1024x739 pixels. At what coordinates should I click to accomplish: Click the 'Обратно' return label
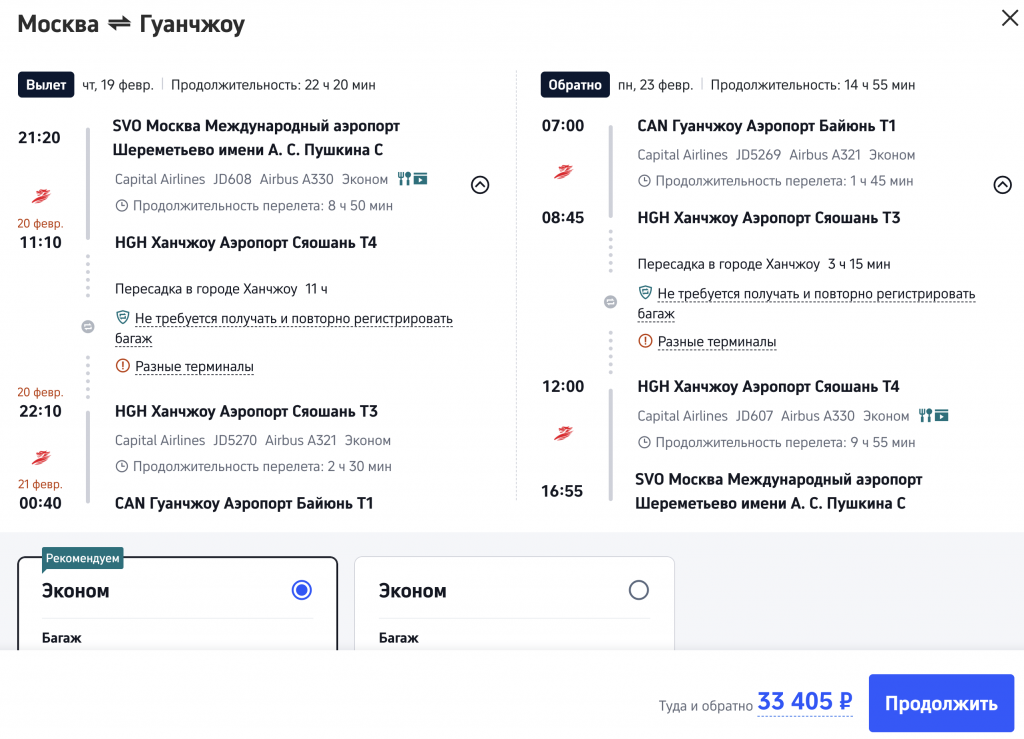[x=575, y=85]
